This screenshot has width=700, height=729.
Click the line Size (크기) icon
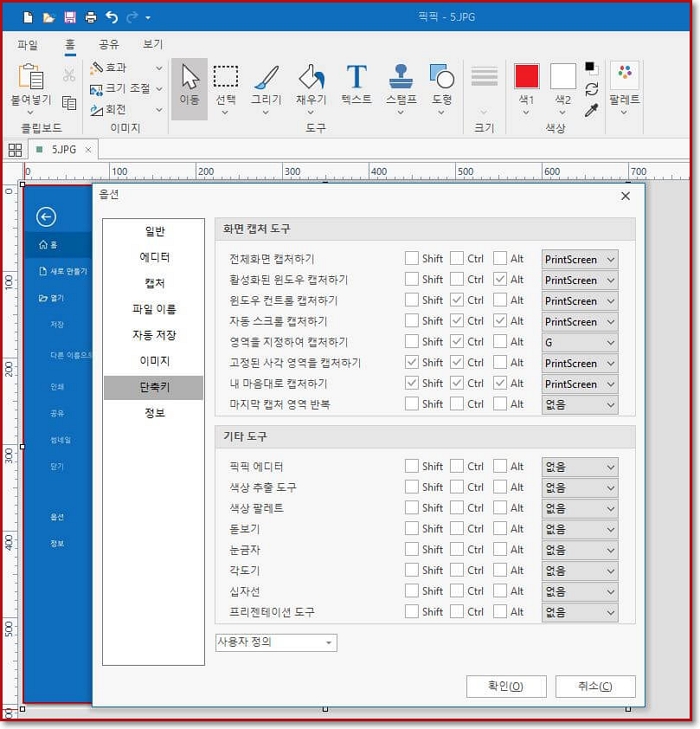click(x=484, y=77)
